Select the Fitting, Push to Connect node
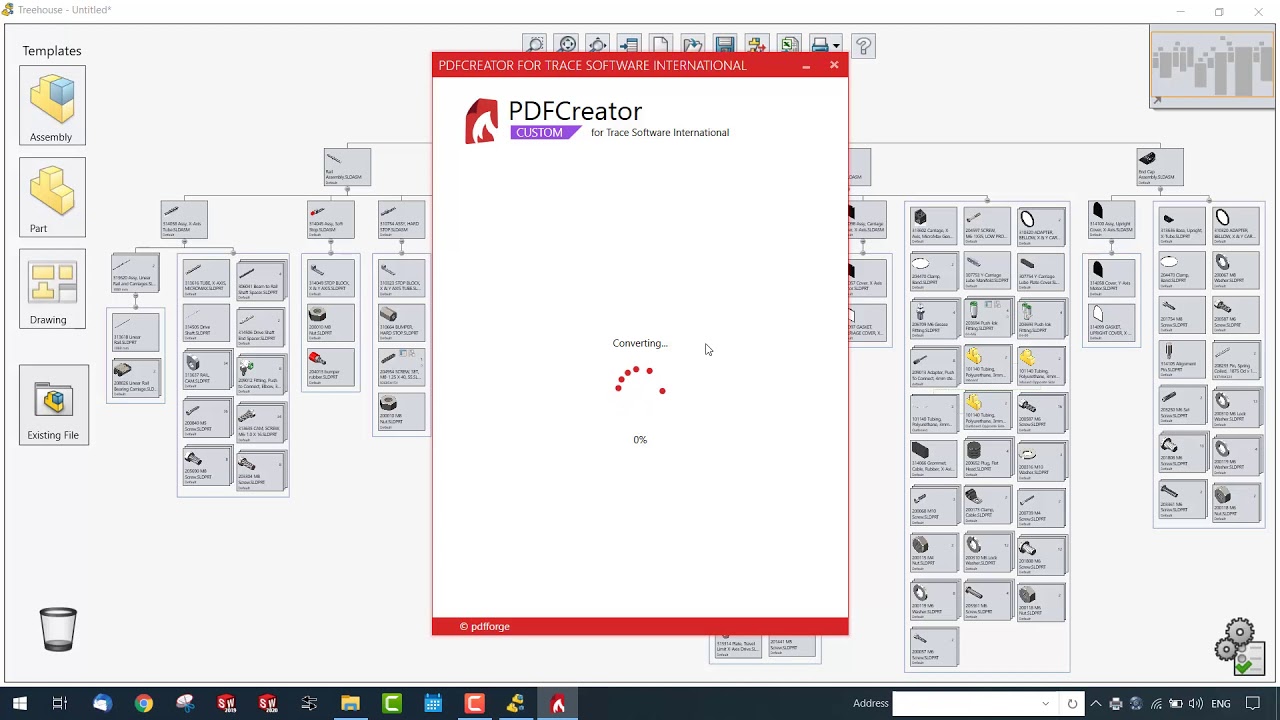This screenshot has height=720, width=1280. (260, 374)
